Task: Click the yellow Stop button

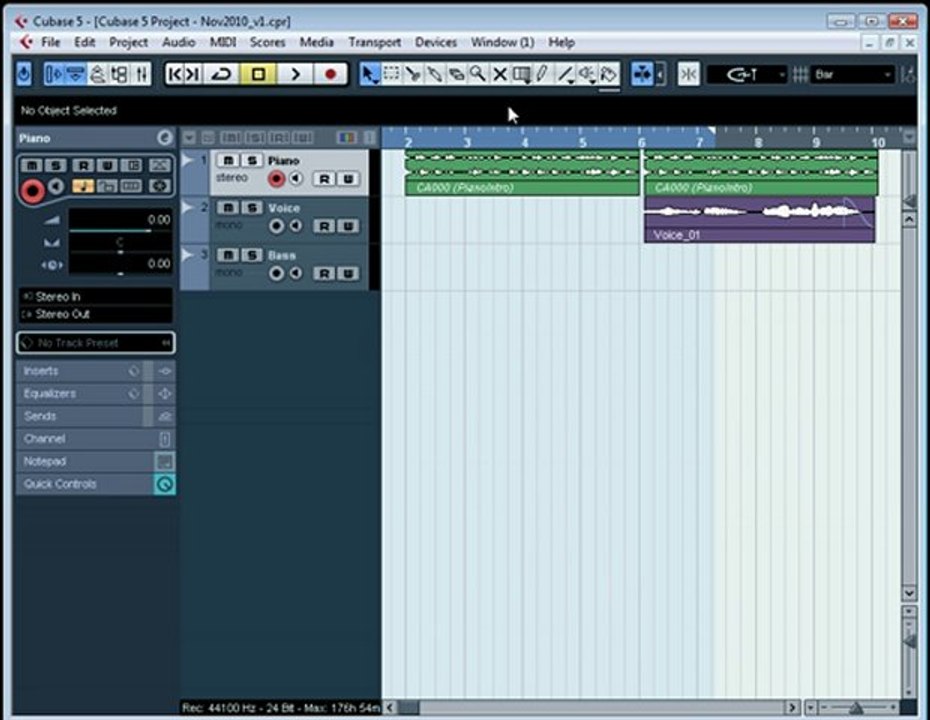Action: tap(258, 74)
